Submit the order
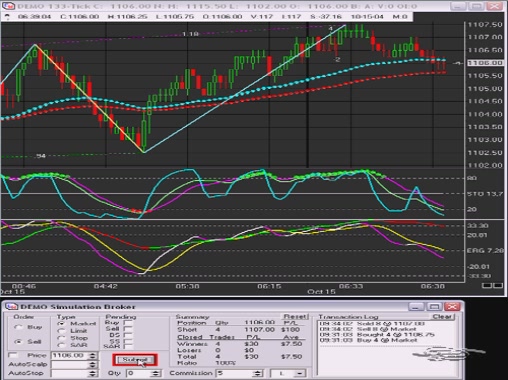Image resolution: width=508 pixels, height=380 pixels. (135, 360)
